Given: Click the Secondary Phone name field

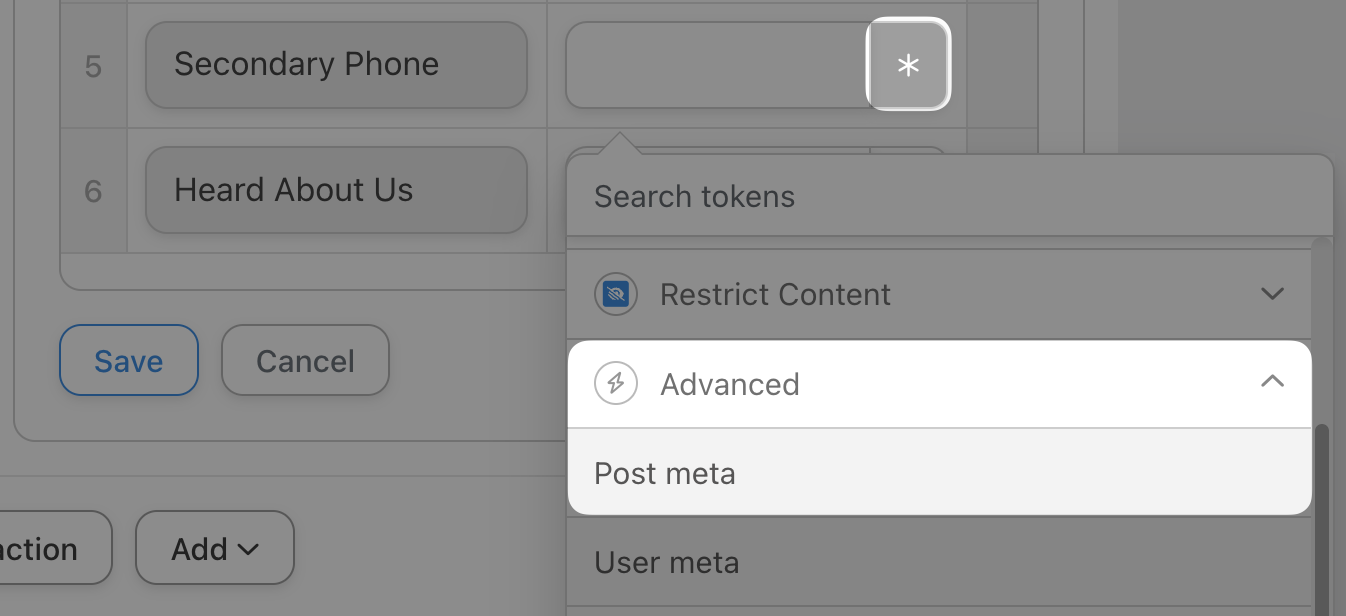Looking at the screenshot, I should pyautogui.click(x=336, y=65).
